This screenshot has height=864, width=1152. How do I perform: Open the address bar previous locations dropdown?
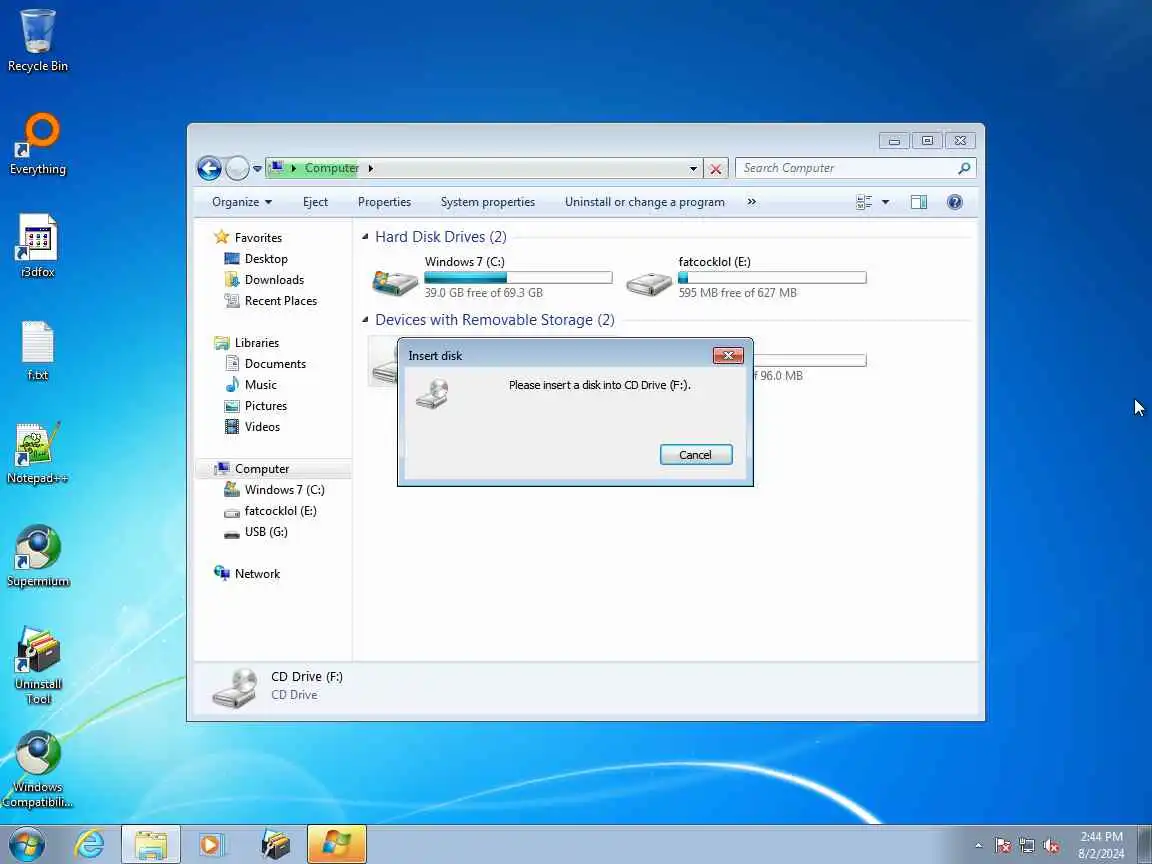point(693,168)
